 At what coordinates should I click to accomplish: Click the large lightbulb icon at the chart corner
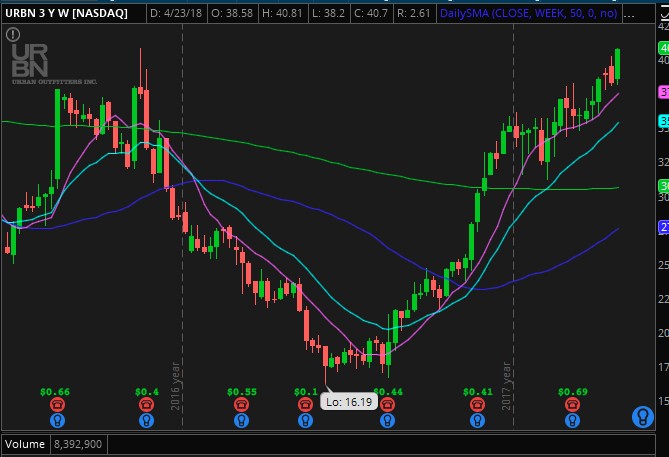(x=643, y=416)
